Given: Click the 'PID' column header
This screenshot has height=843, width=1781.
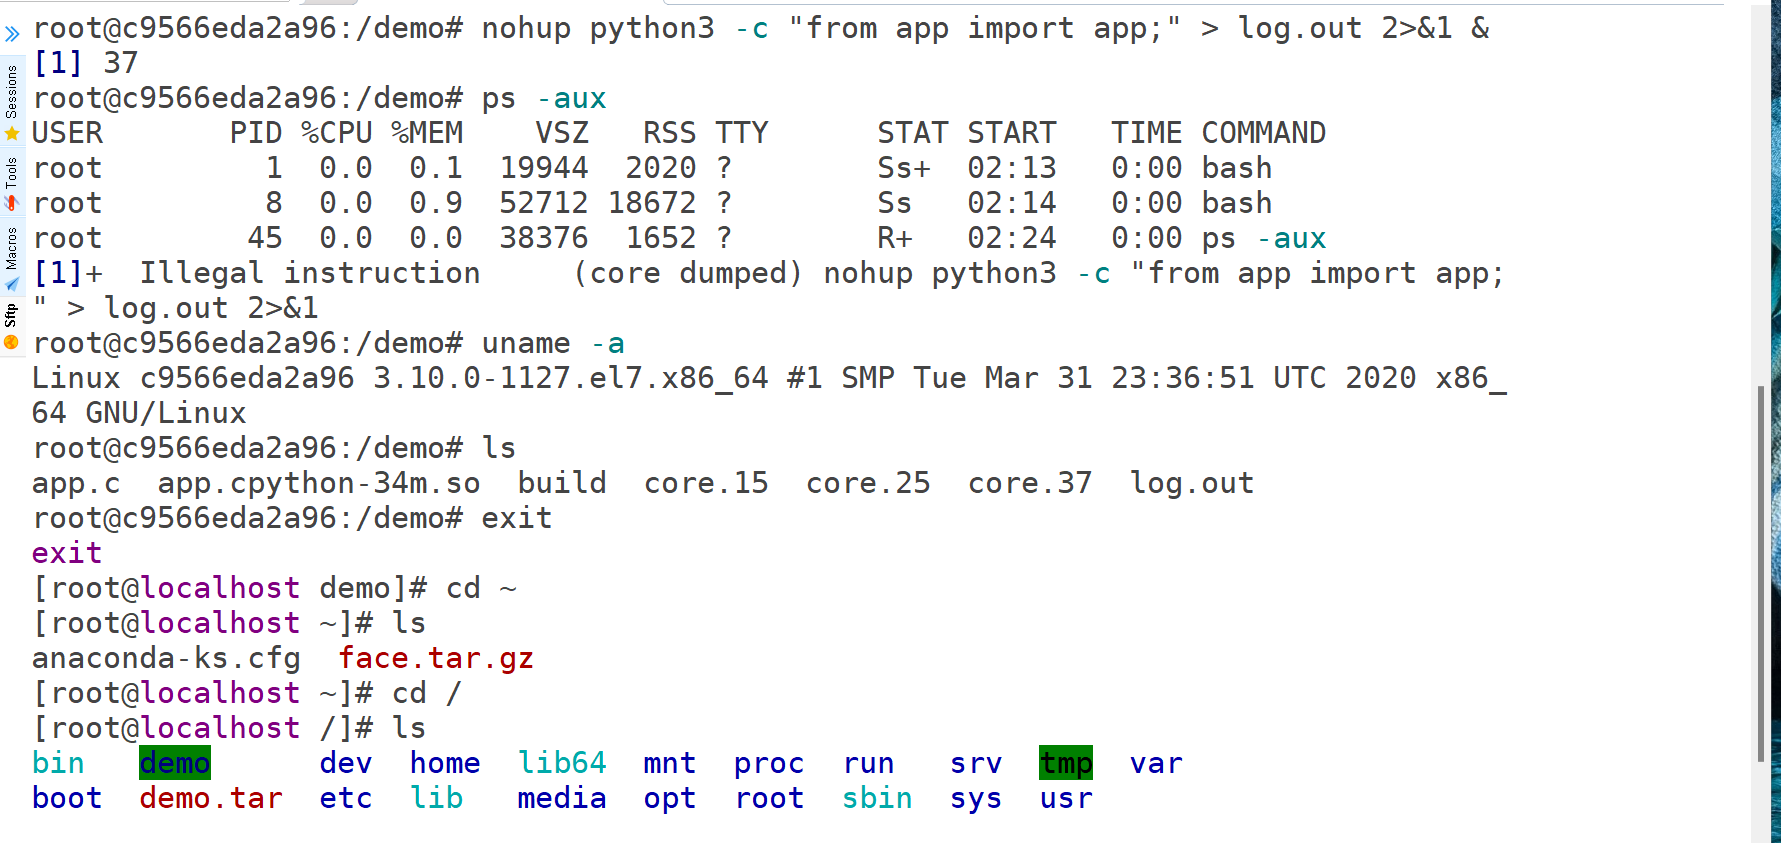Looking at the screenshot, I should [256, 133].
